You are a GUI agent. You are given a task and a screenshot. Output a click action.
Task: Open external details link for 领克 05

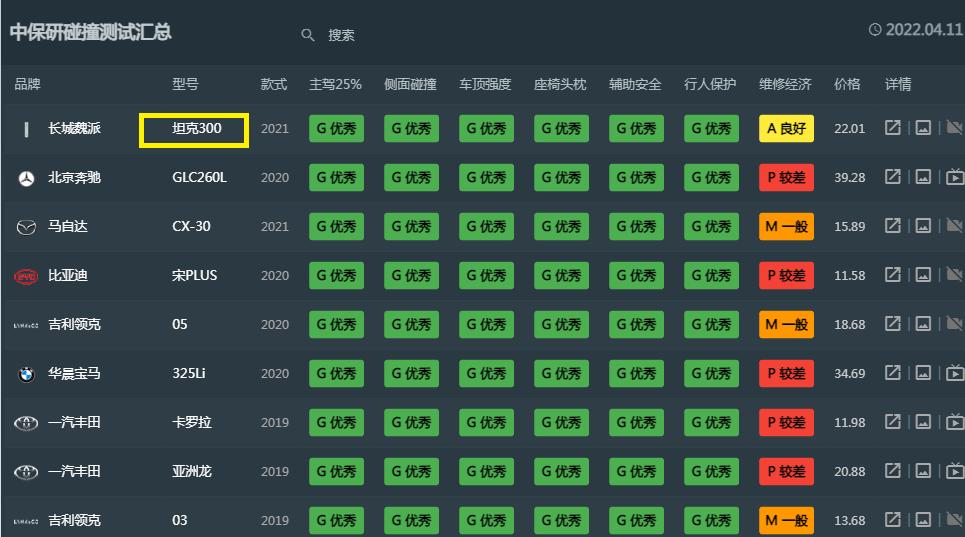click(x=892, y=324)
